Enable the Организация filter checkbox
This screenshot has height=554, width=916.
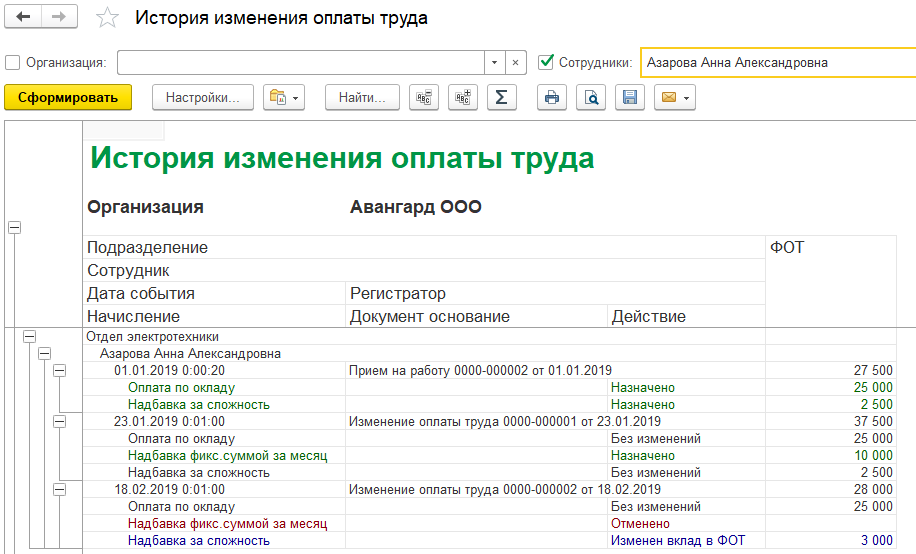point(13,62)
